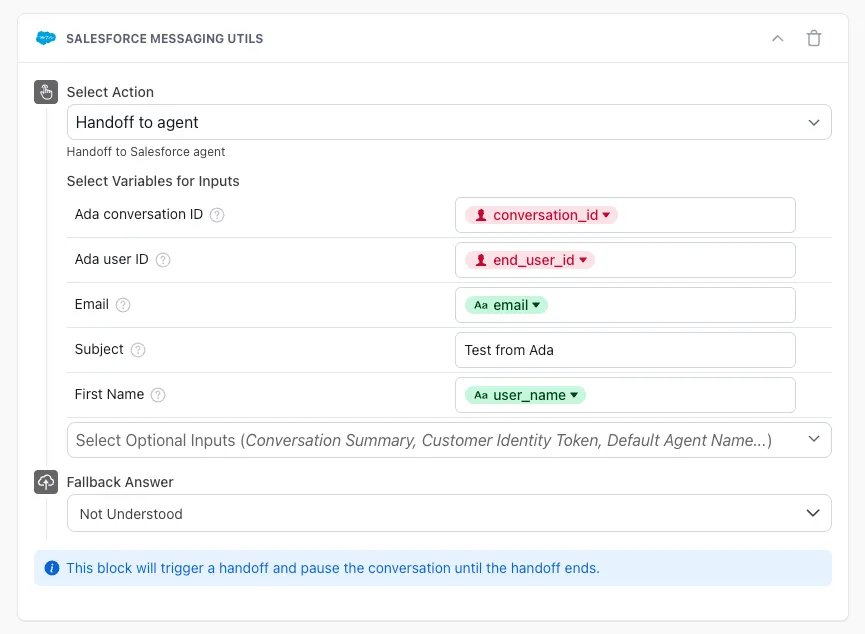Open the Not Understood fallback dropdown
Image resolution: width=865 pixels, height=634 pixels.
click(x=449, y=513)
